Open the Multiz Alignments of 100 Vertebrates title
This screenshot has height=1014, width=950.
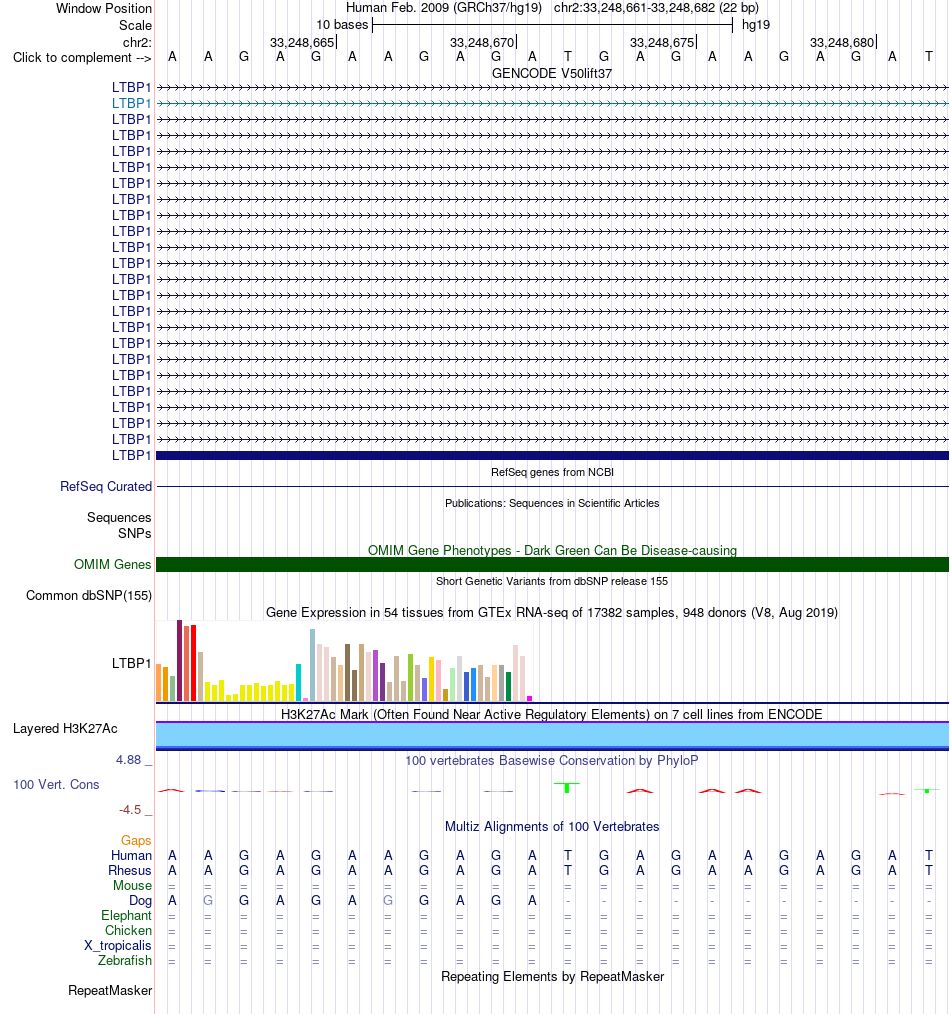[x=552, y=826]
